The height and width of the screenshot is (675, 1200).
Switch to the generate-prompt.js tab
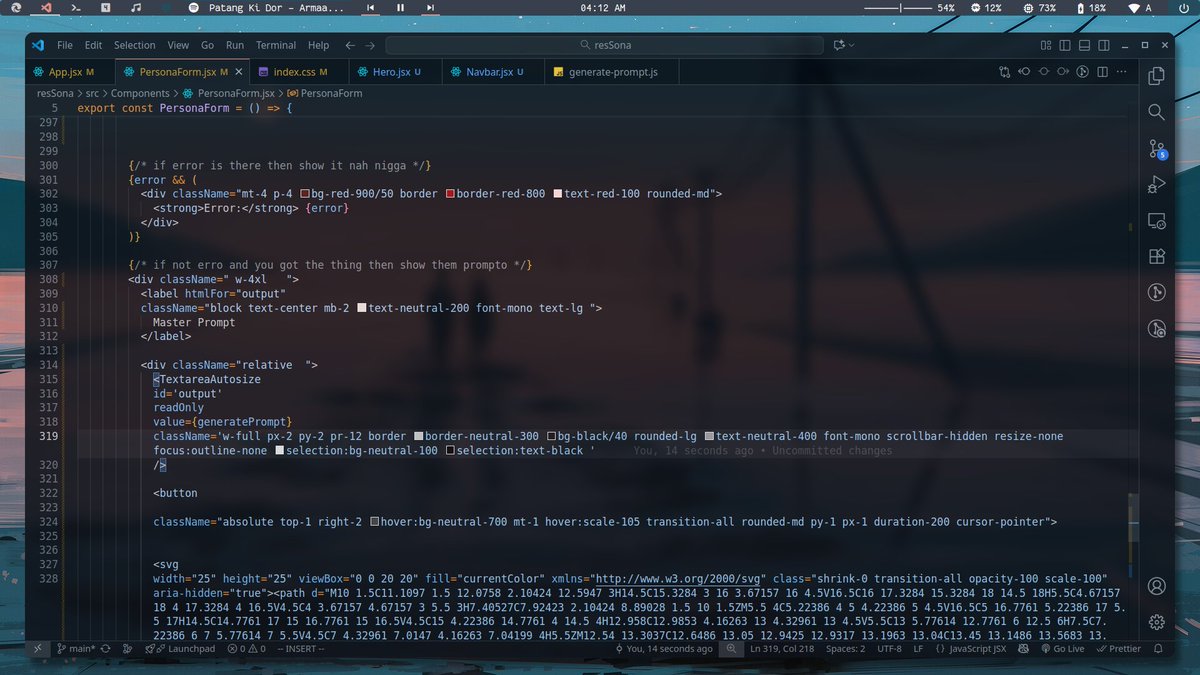611,72
